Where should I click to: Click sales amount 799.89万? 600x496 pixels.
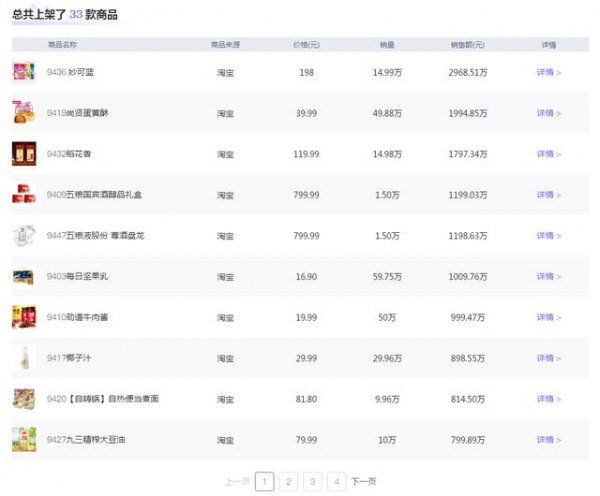pos(468,440)
